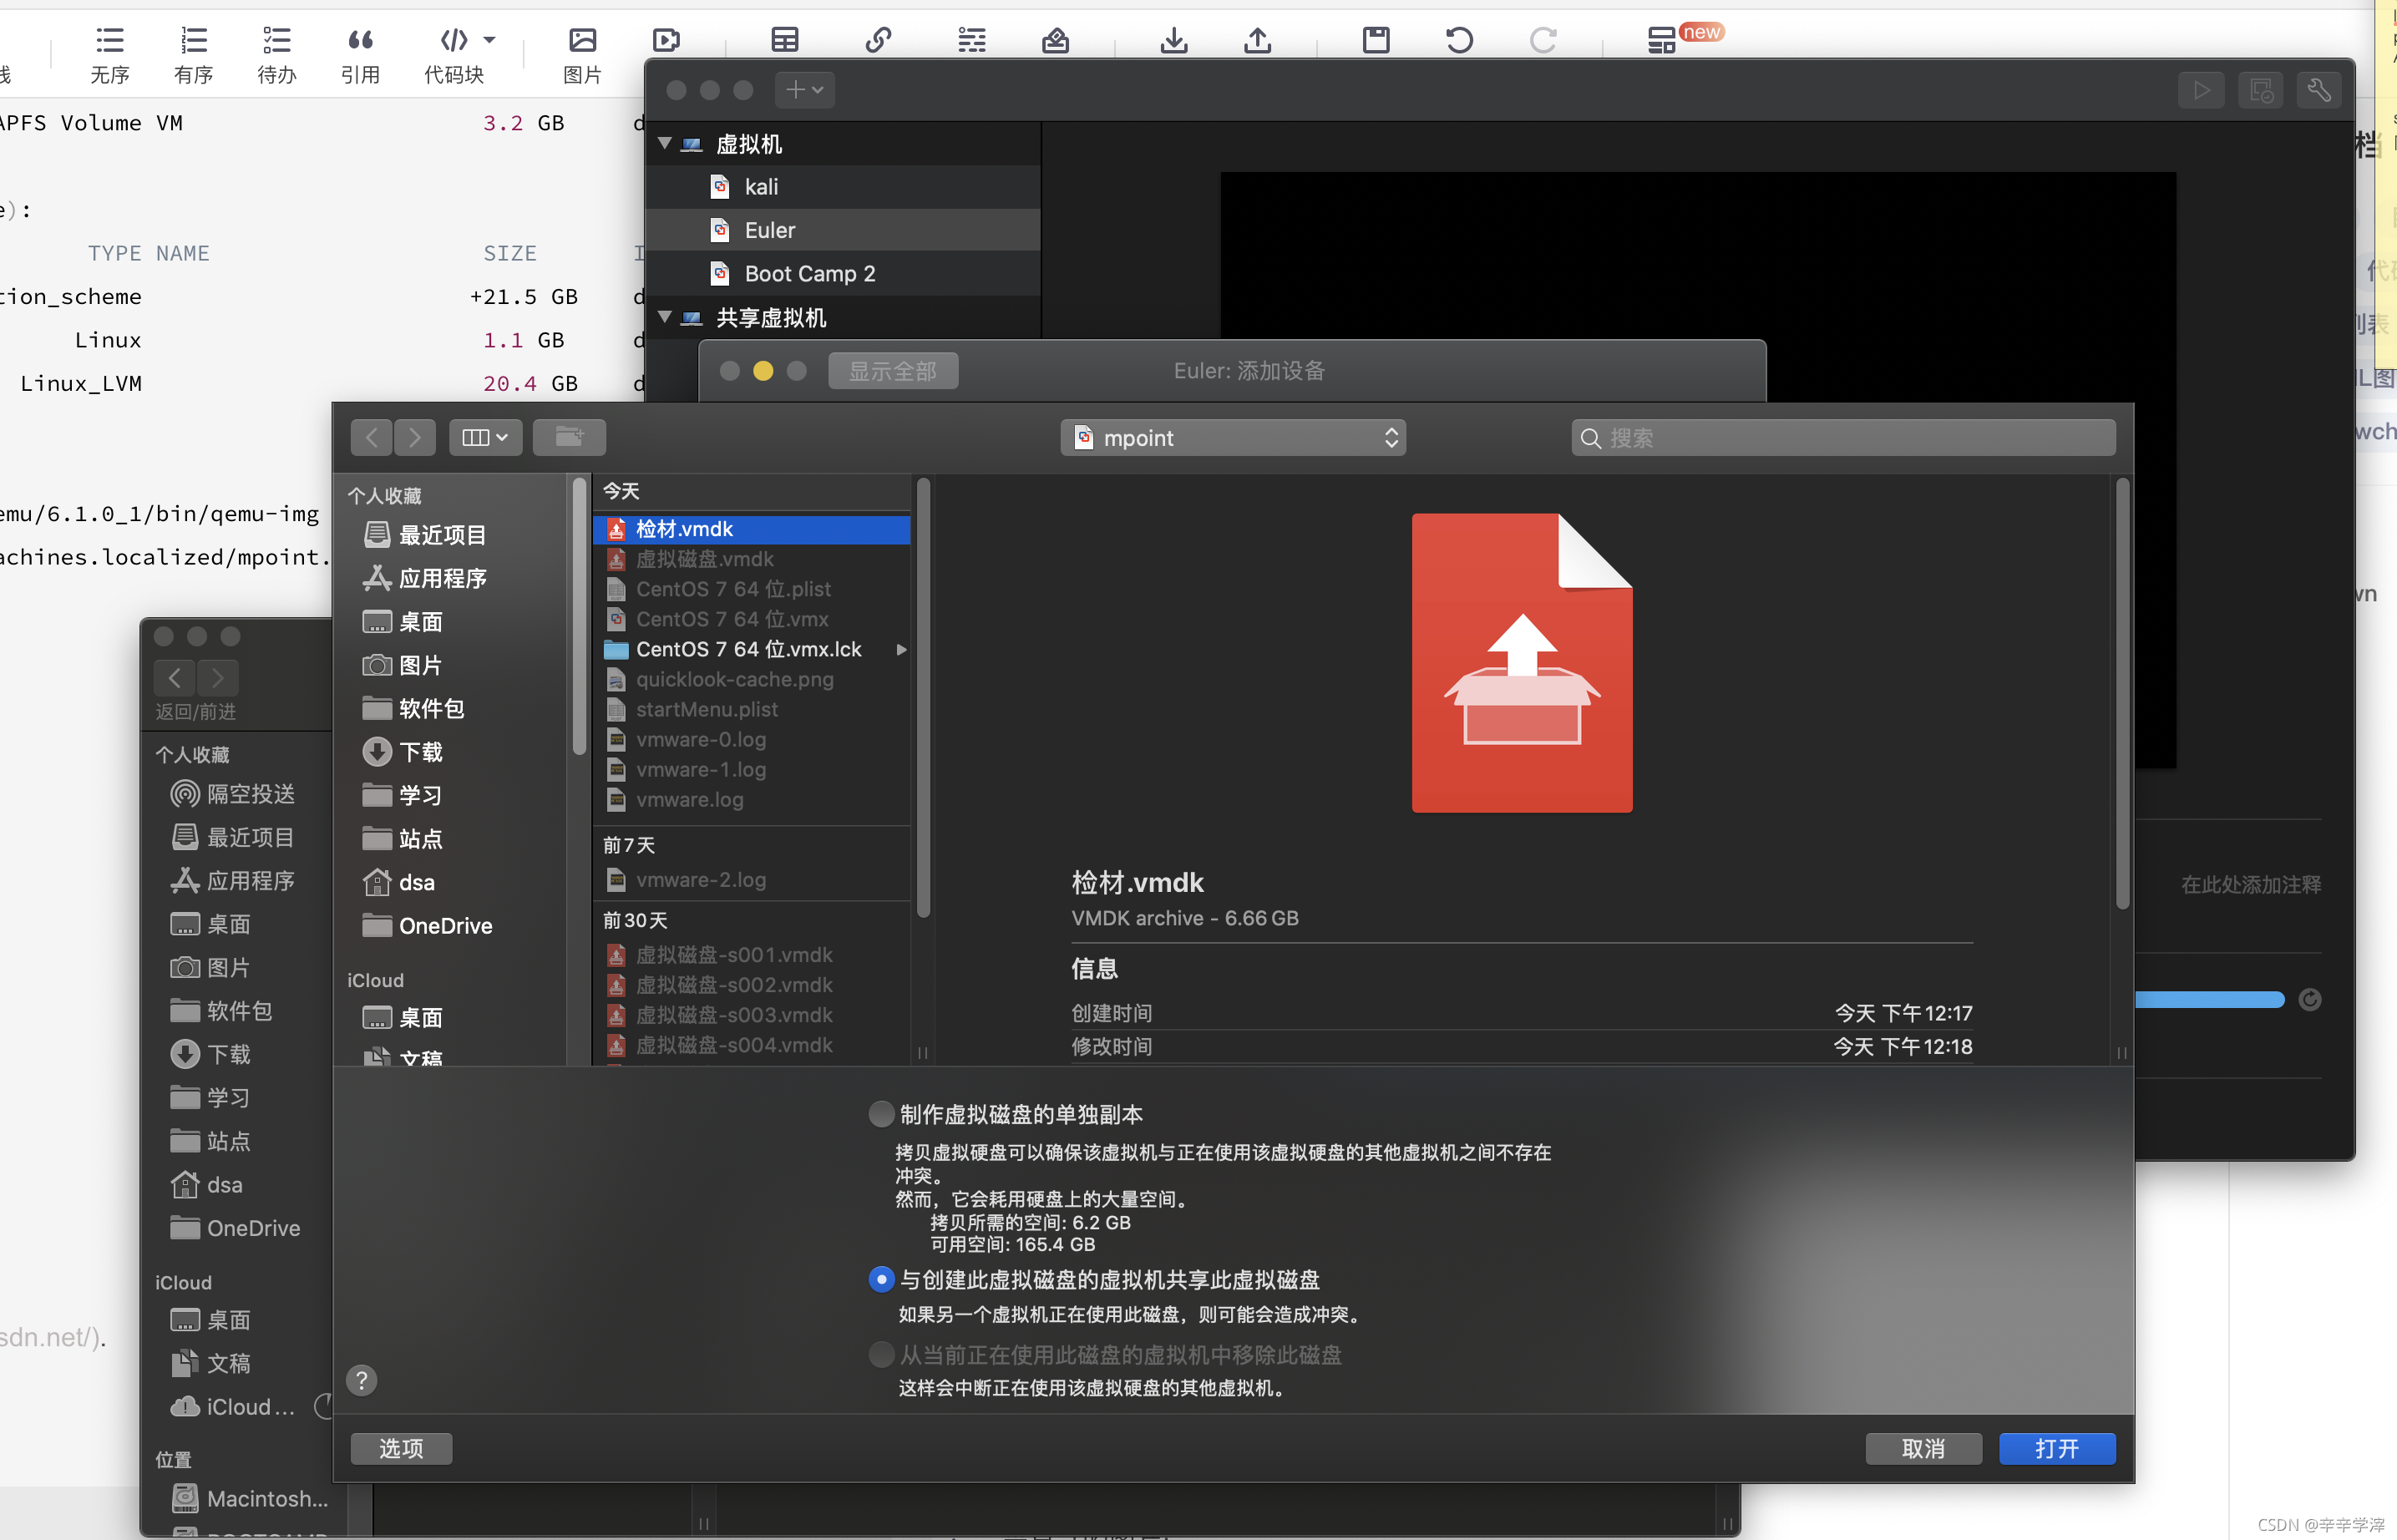The image size is (2397, 1540).
Task: Click the export (upload arrow) toolbar icon
Action: click(1258, 40)
